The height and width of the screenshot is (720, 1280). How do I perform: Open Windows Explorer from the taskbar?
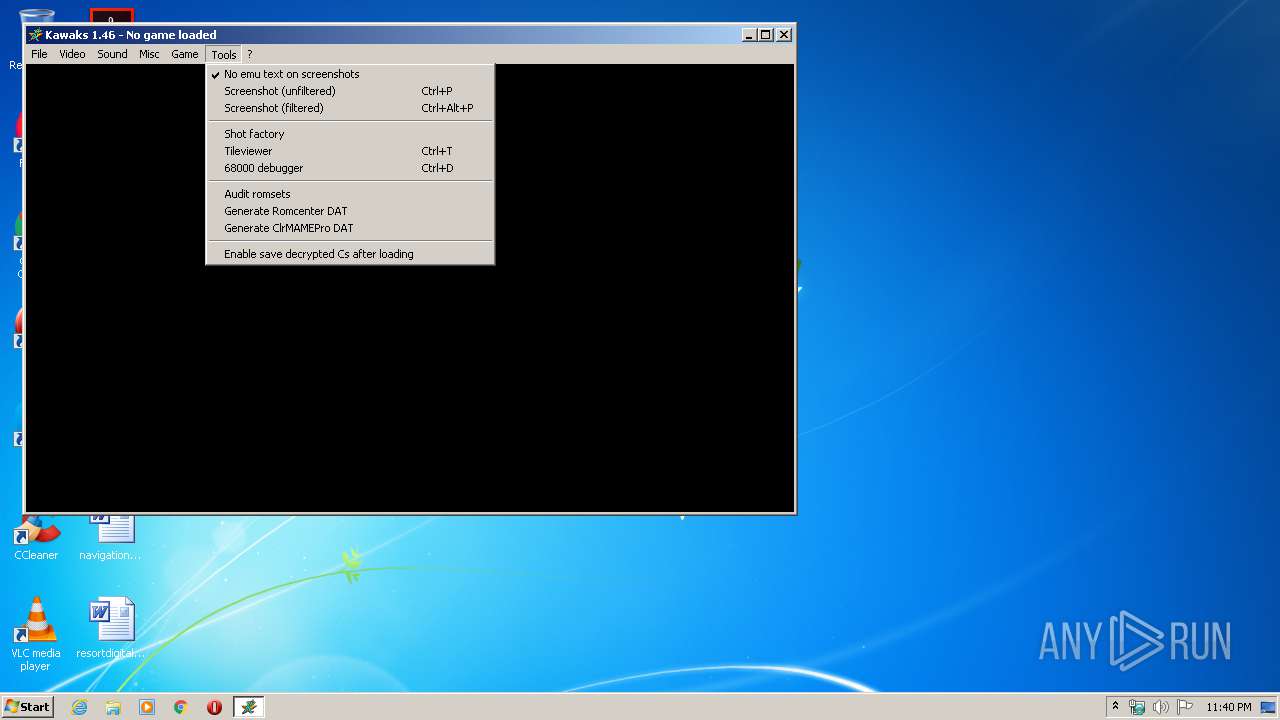pos(113,707)
